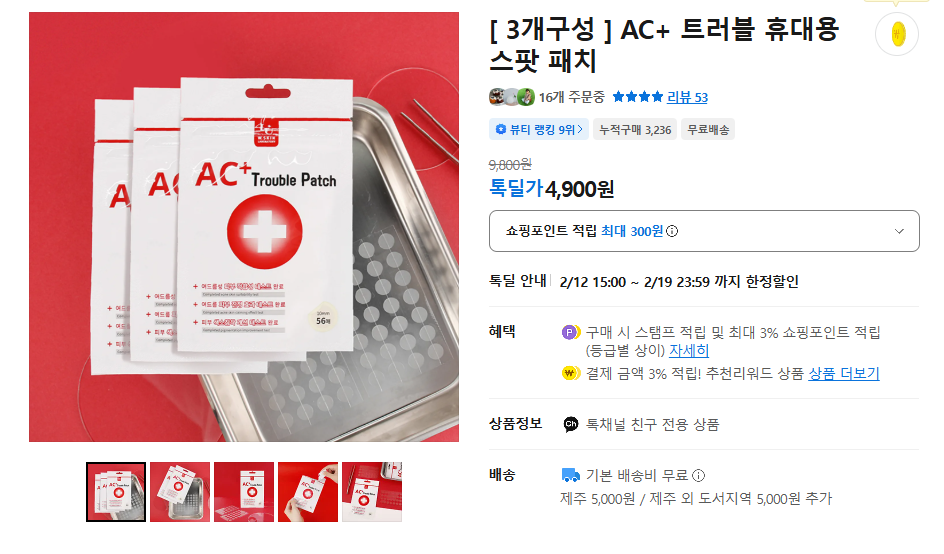Click the free shipping info circle icon

698,476
